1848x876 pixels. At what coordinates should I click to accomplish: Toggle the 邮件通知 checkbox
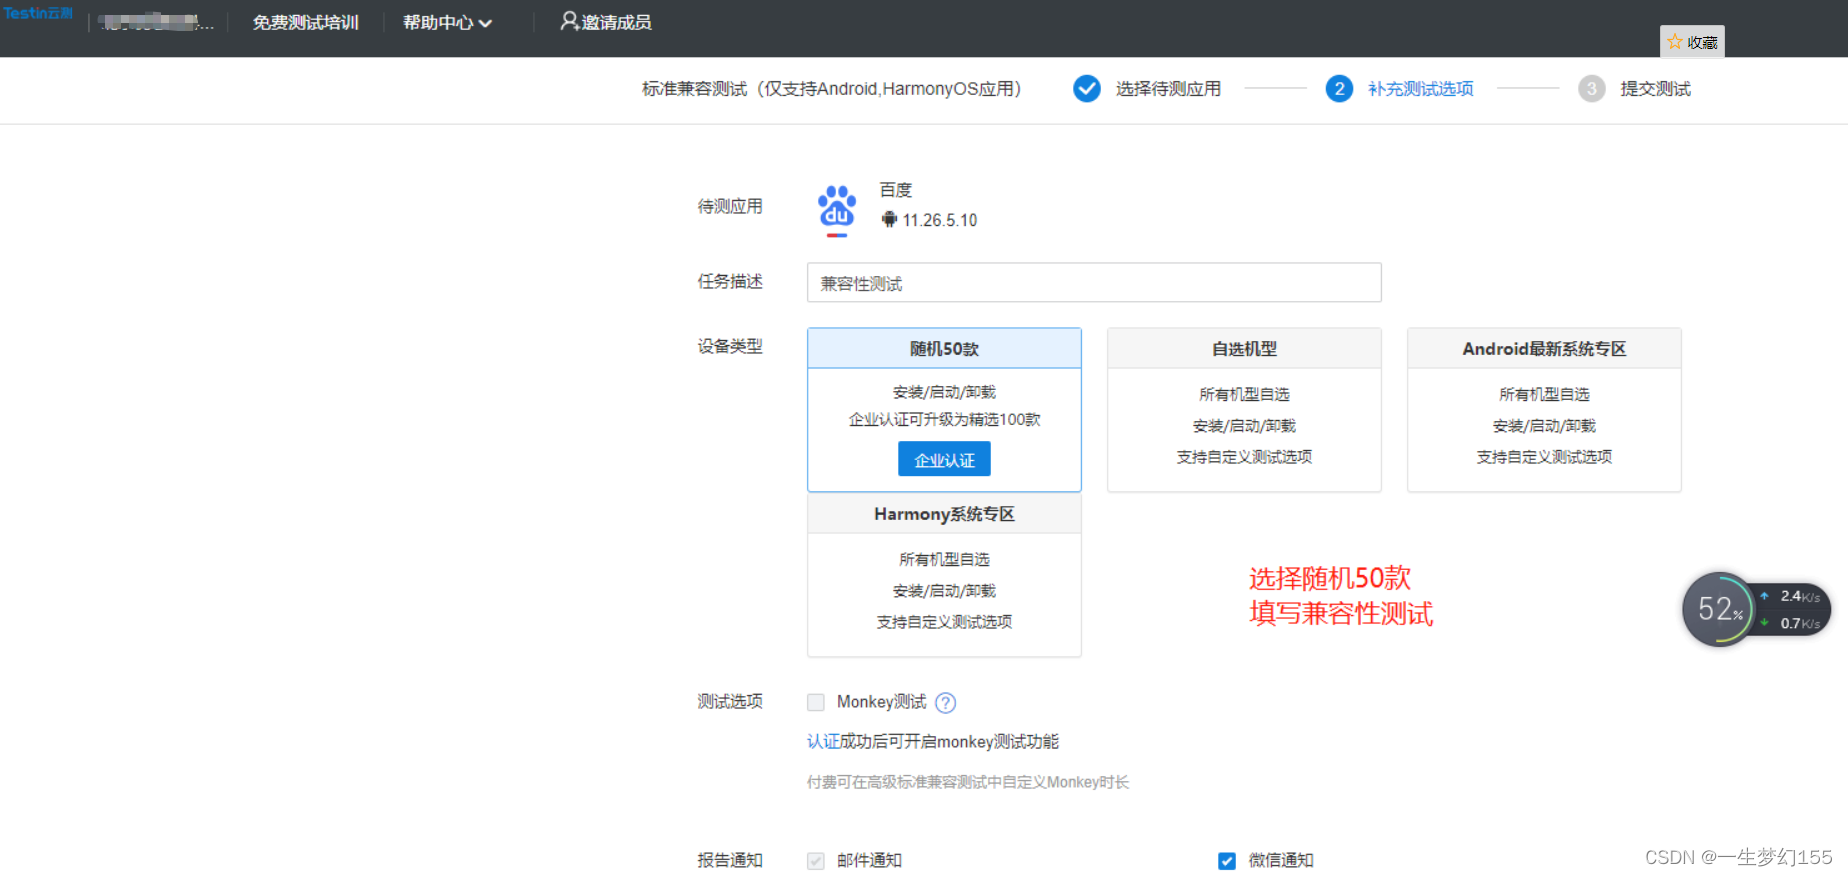[x=816, y=861]
